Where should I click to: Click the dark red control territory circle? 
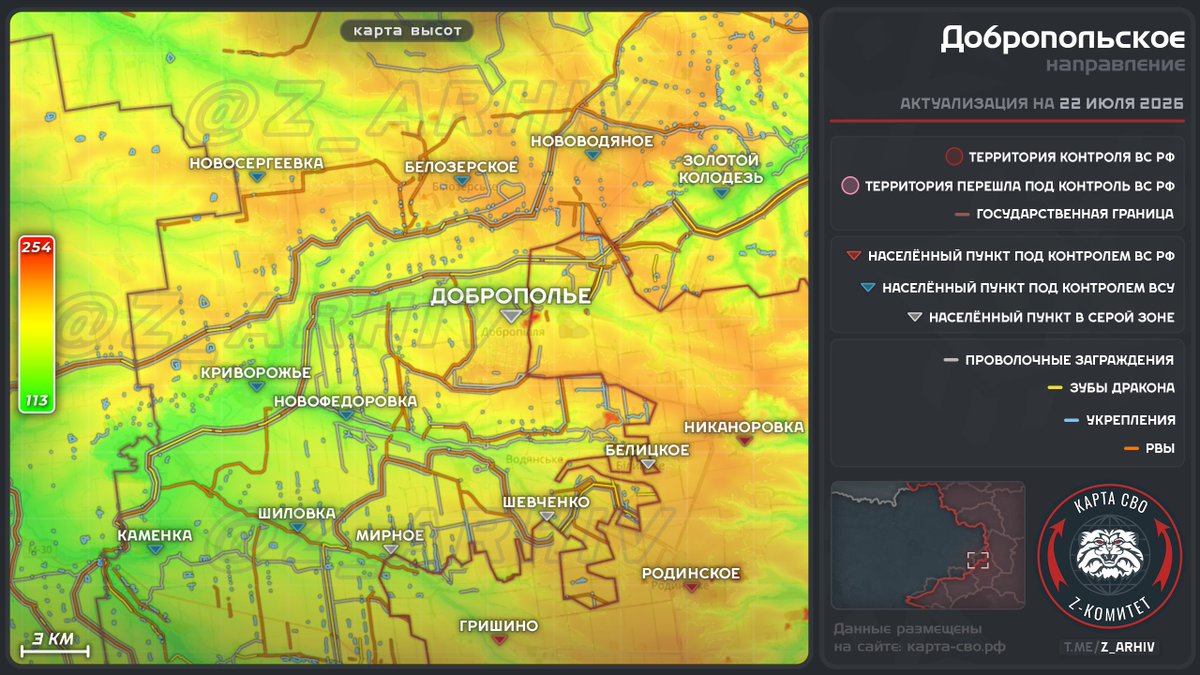(x=954, y=157)
